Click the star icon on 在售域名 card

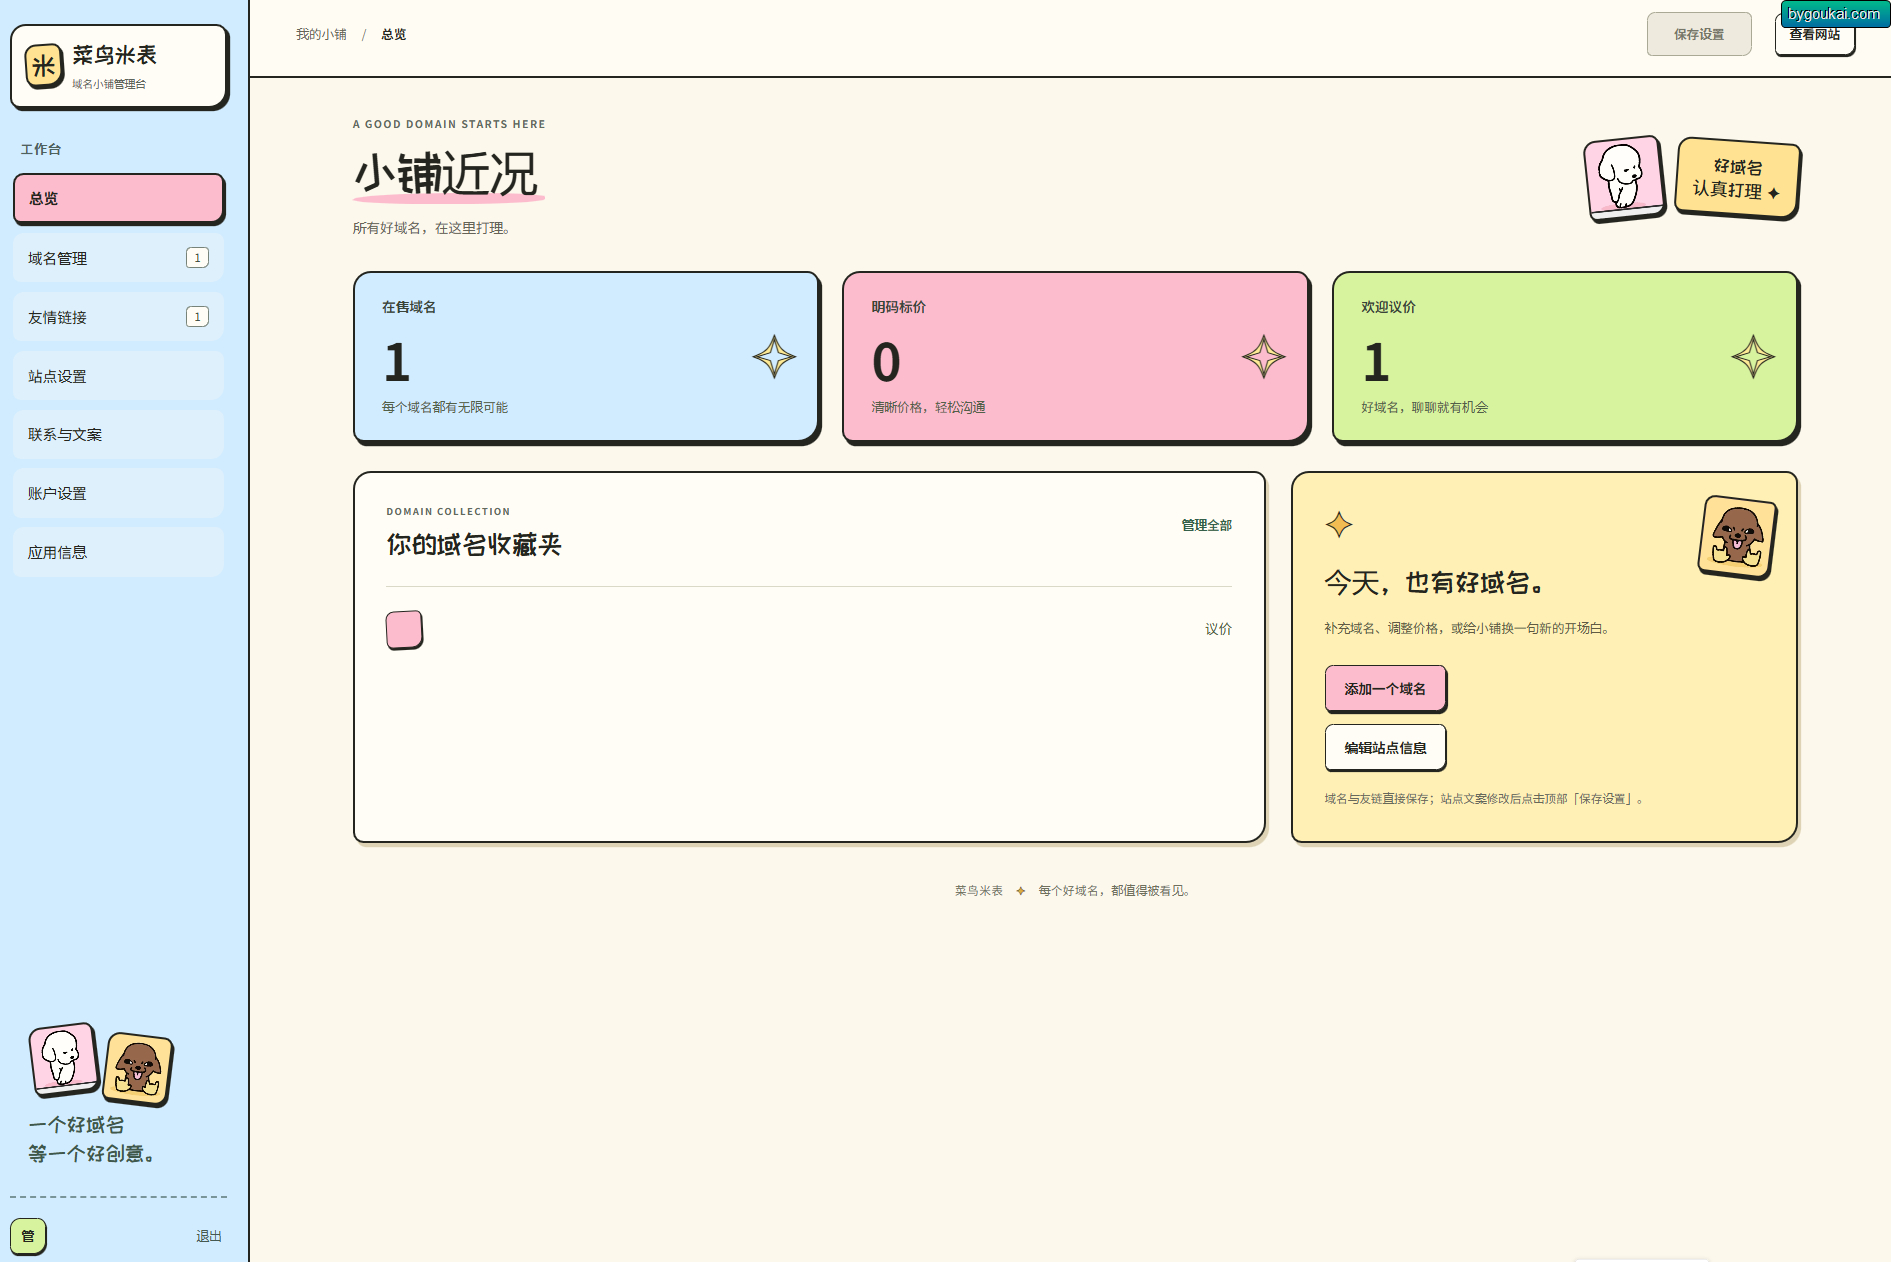(774, 357)
